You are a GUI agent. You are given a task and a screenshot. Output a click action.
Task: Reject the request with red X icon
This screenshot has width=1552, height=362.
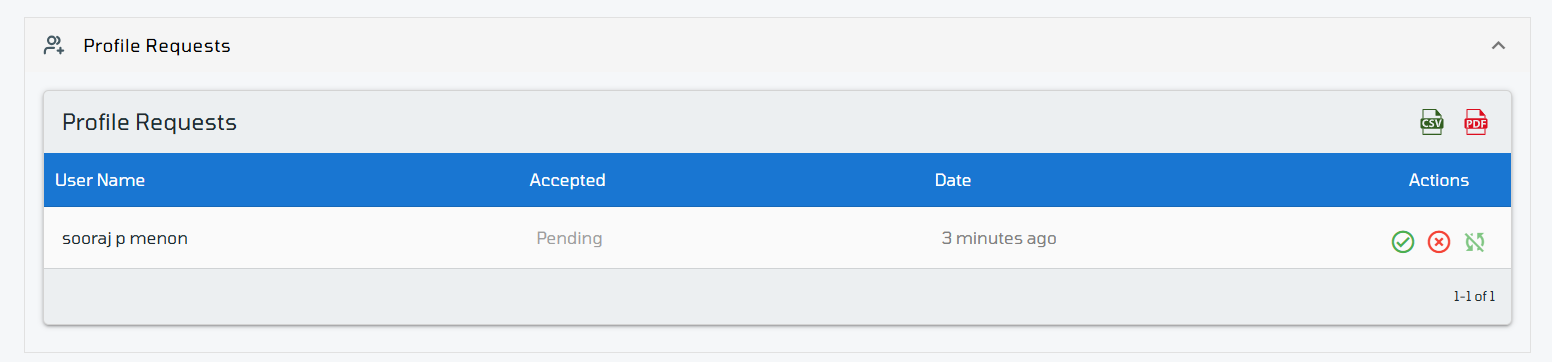tap(1439, 242)
